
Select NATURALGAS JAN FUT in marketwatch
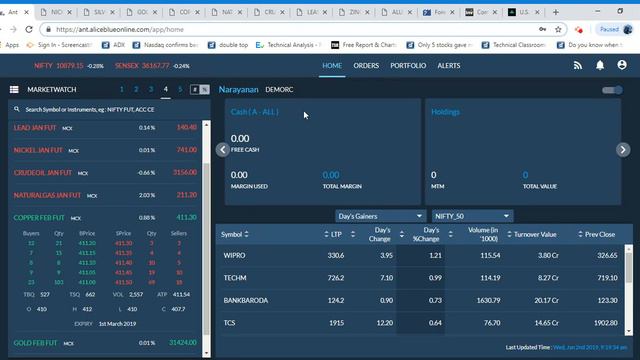[105, 195]
